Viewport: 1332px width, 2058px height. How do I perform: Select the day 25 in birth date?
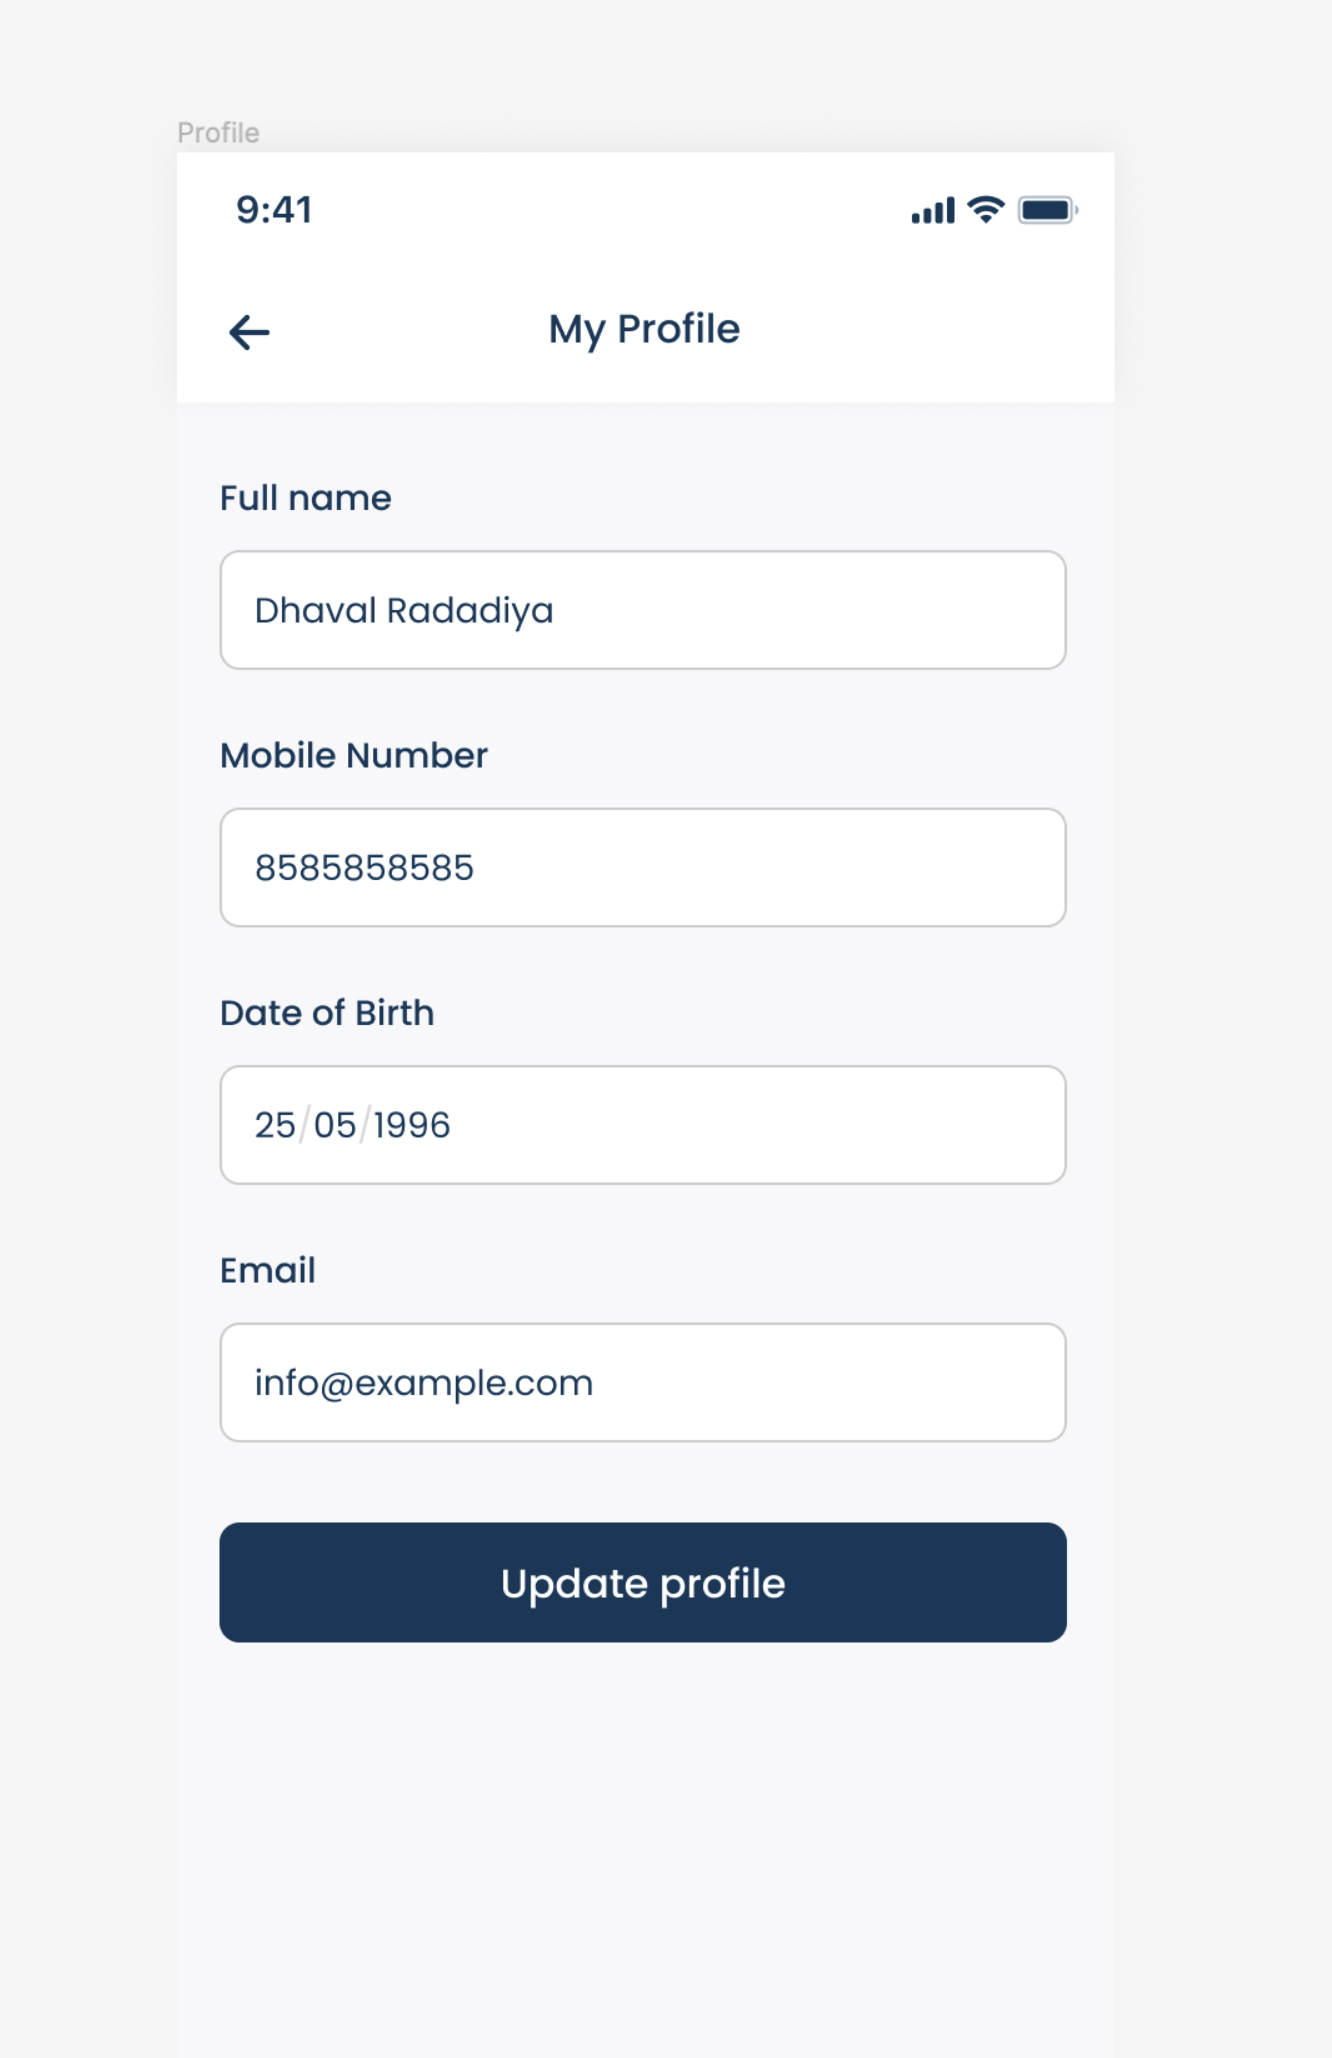pyautogui.click(x=275, y=1125)
